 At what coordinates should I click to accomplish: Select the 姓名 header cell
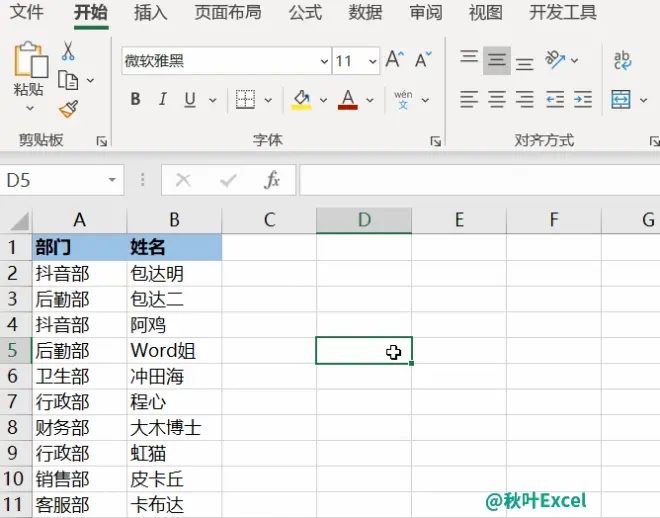(x=174, y=247)
